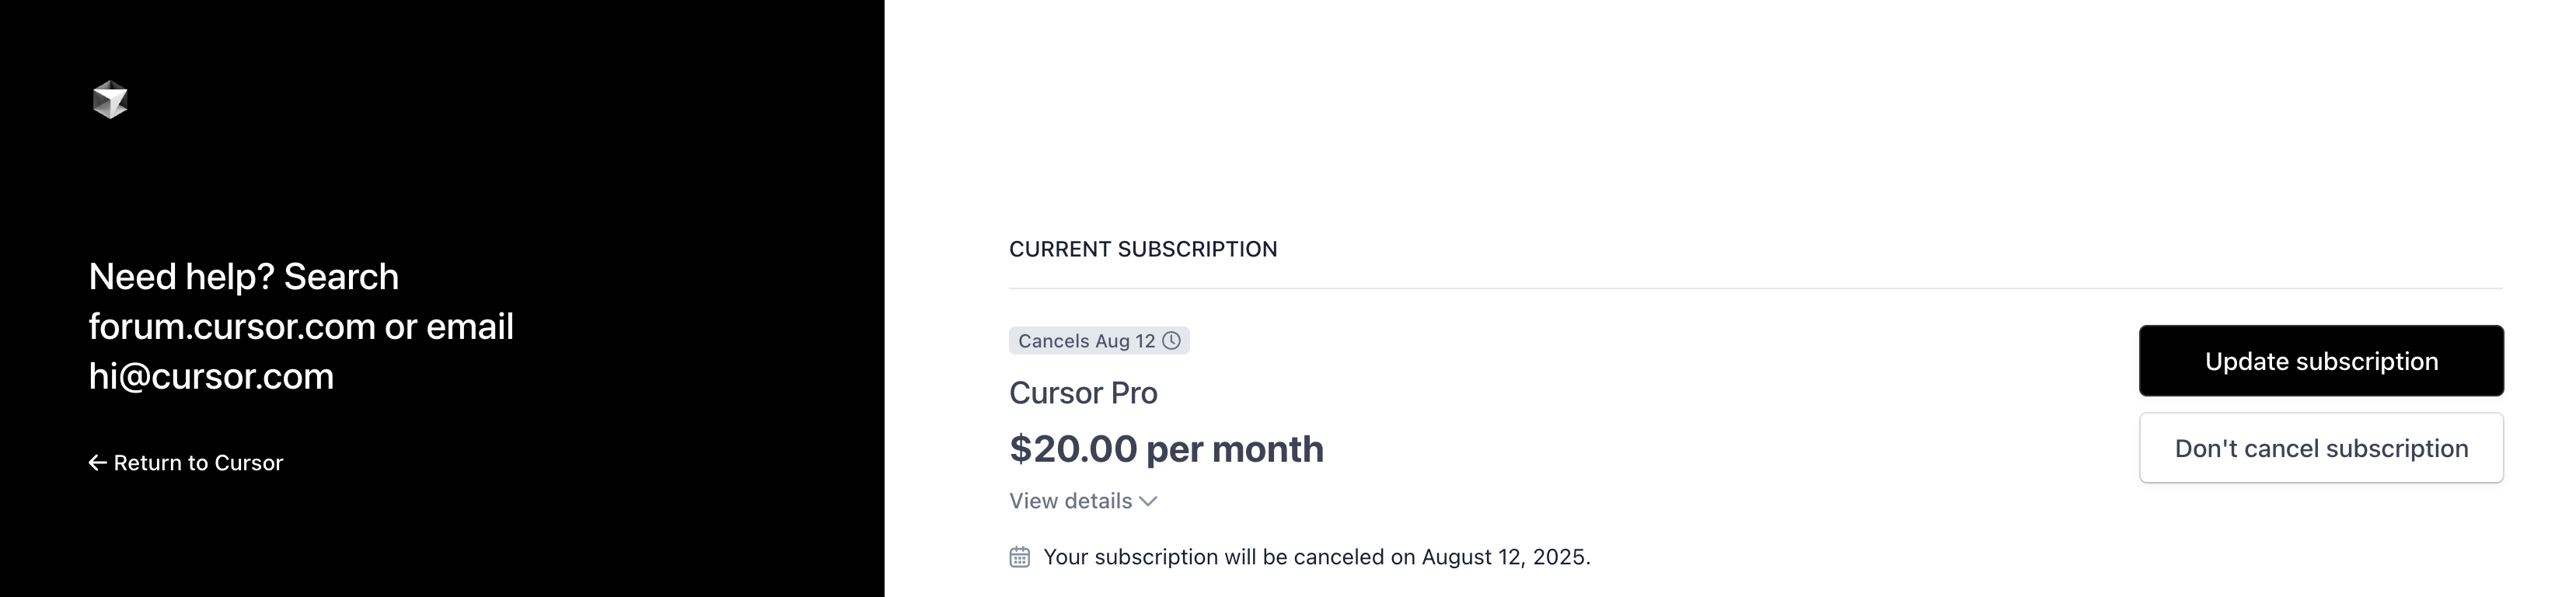Image resolution: width=2576 pixels, height=597 pixels.
Task: Click the cancellation date notice text
Action: coord(1316,557)
